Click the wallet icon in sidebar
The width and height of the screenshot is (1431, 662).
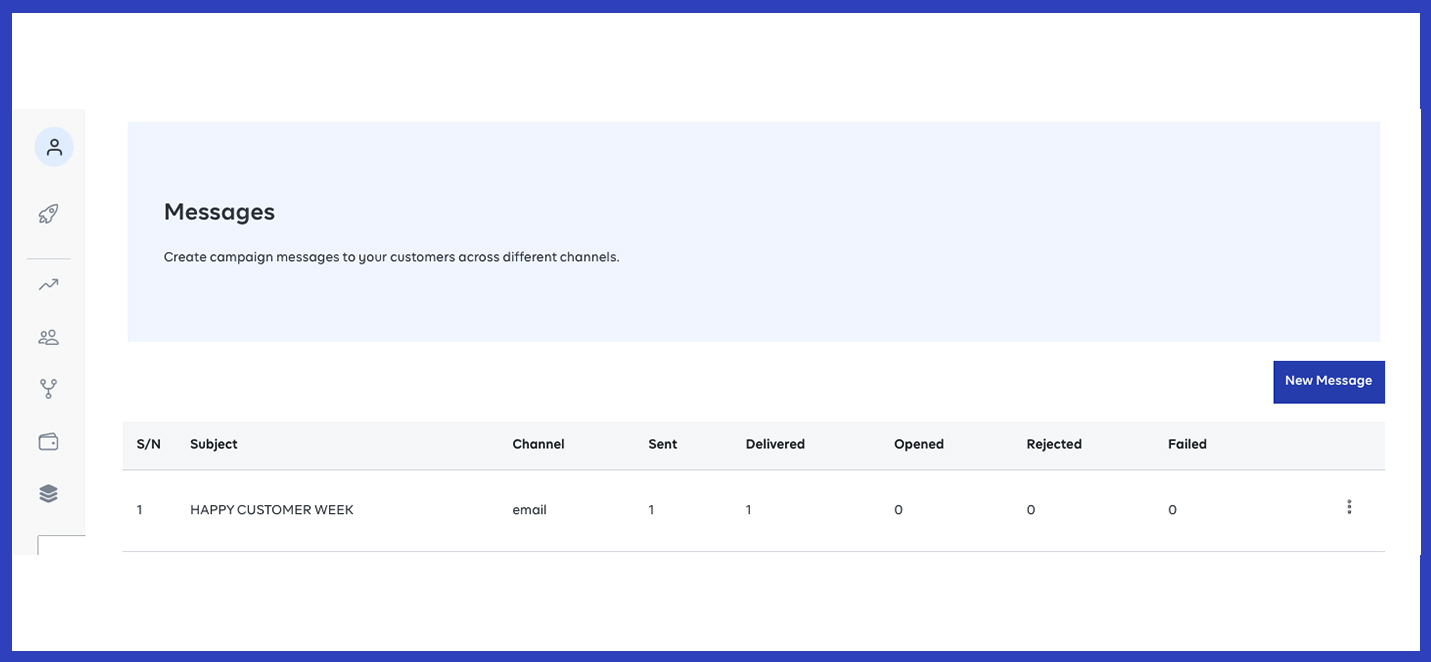[x=49, y=441]
